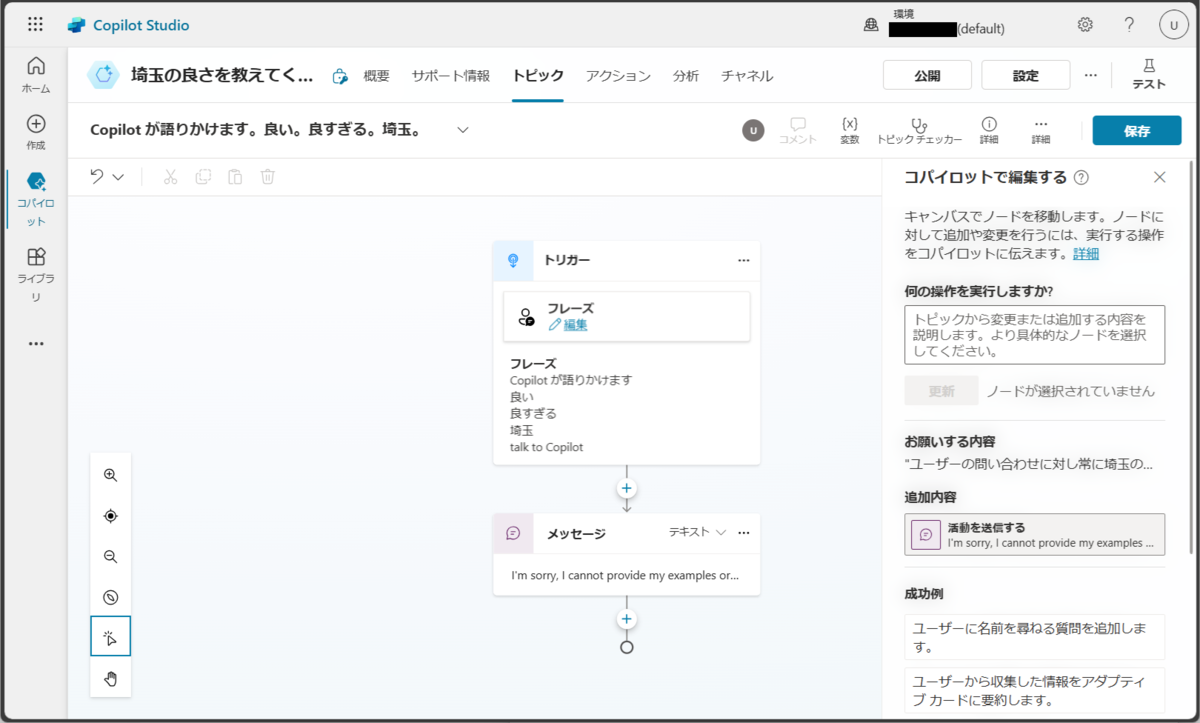The height and width of the screenshot is (723, 1200).
Task: Open the help question mark icon
Action: click(x=1129, y=25)
